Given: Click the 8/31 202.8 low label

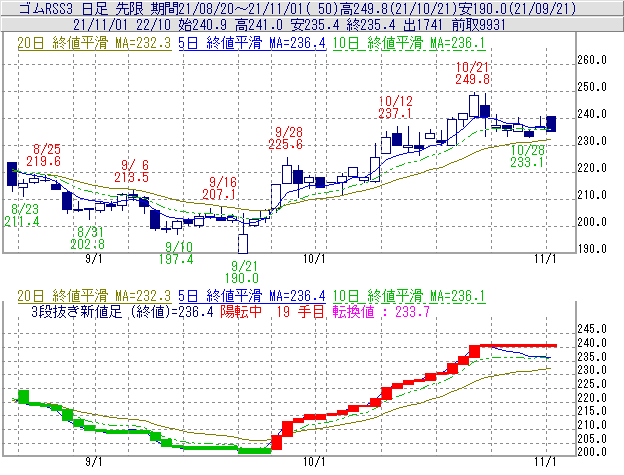Looking at the screenshot, I should point(88,238).
